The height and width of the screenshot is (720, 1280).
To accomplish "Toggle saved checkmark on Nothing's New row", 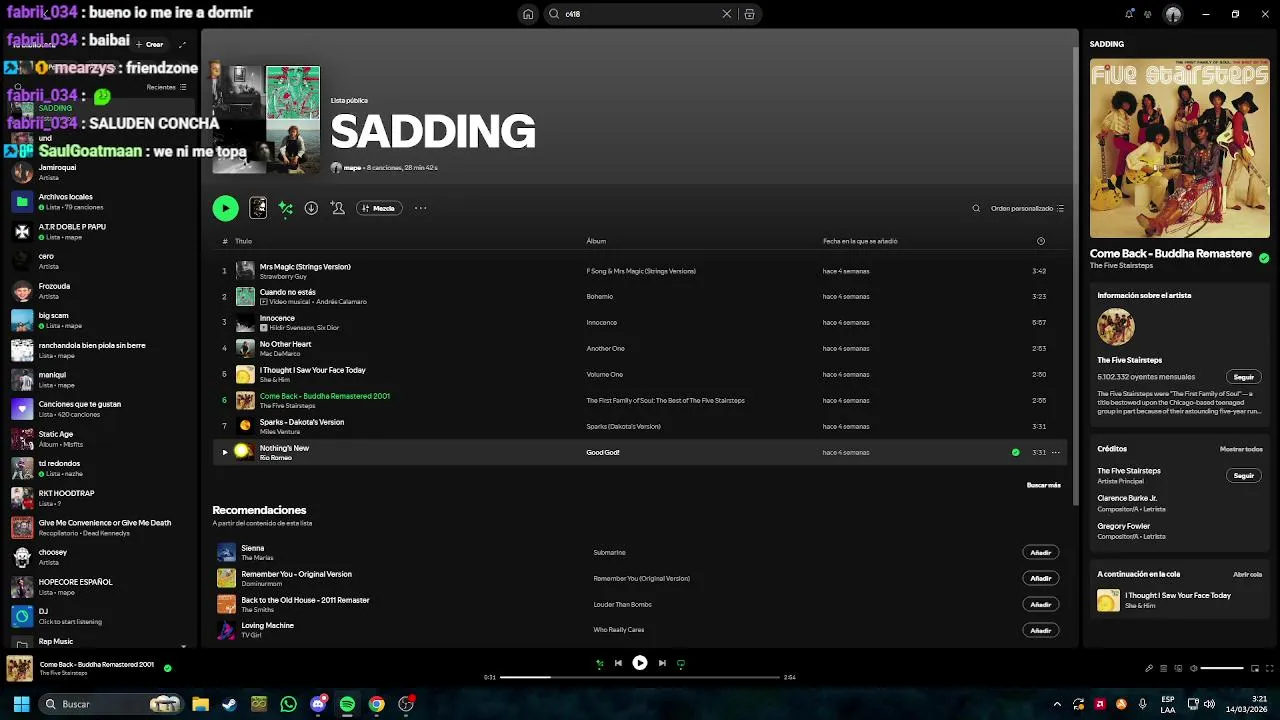I will [x=1015, y=452].
